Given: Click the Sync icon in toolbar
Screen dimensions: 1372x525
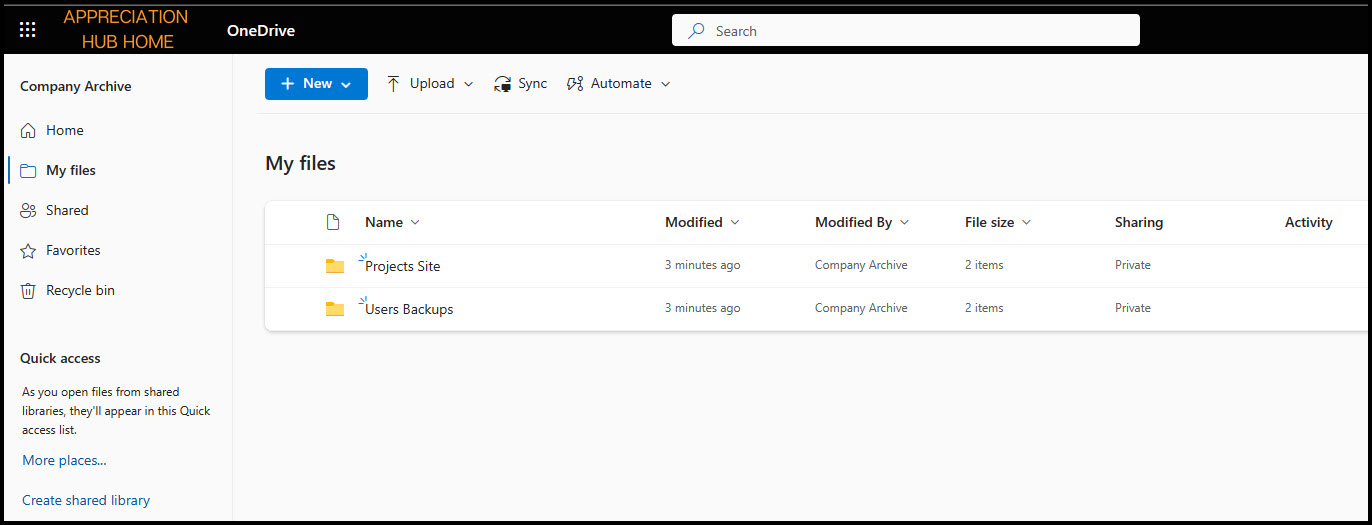Looking at the screenshot, I should [503, 84].
